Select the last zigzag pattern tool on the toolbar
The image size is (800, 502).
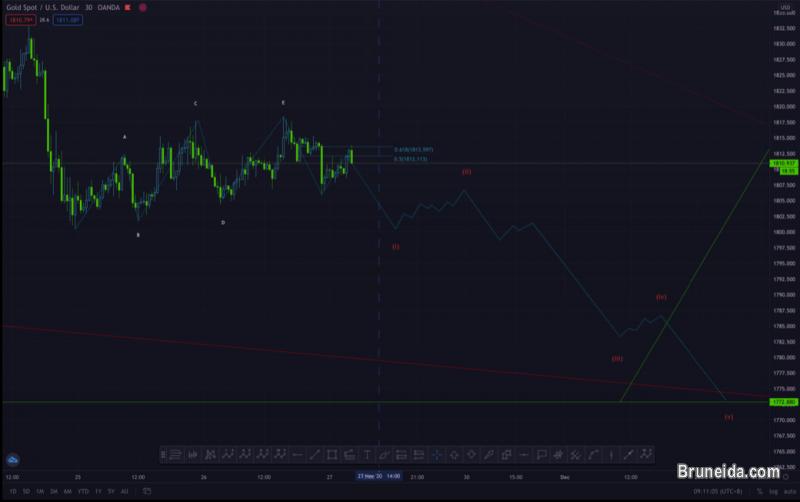[x=646, y=455]
